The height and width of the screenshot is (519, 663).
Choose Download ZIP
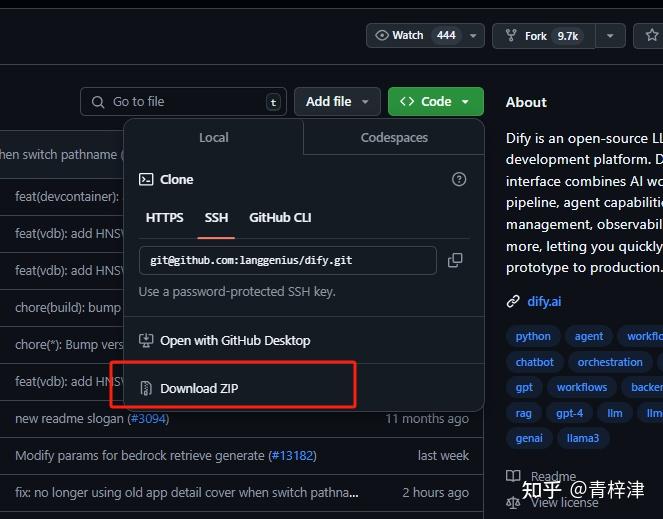click(199, 388)
